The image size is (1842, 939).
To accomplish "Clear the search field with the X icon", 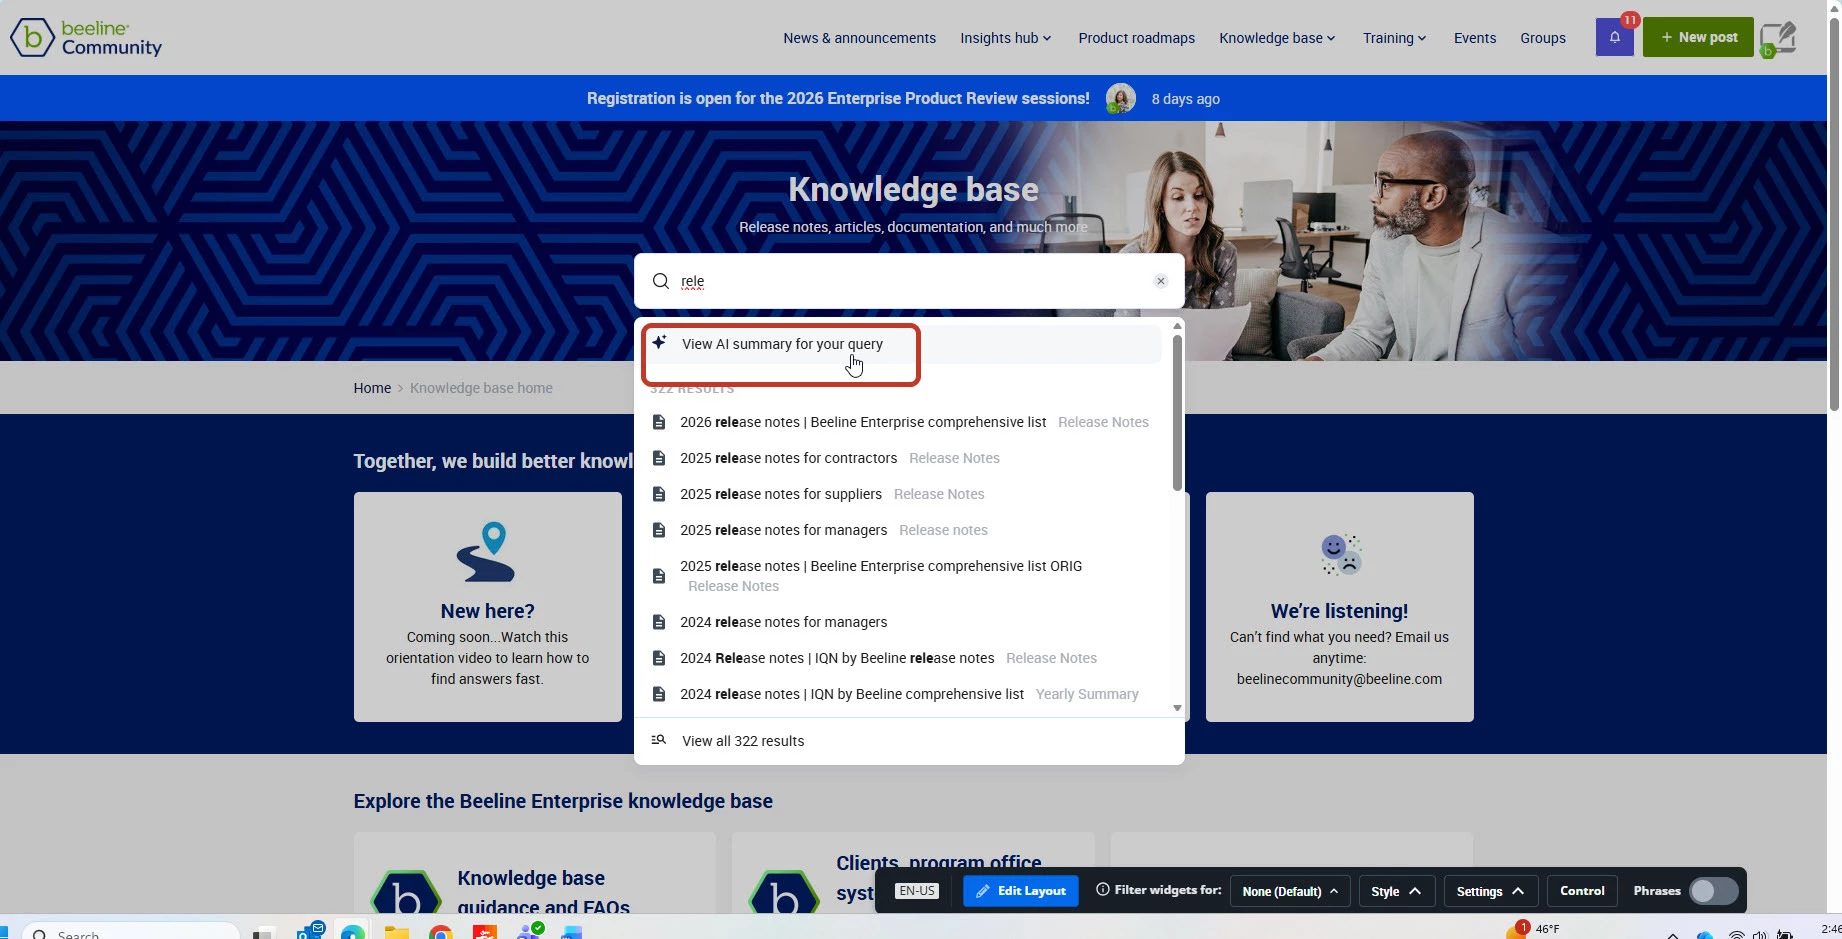I will click(x=1161, y=281).
